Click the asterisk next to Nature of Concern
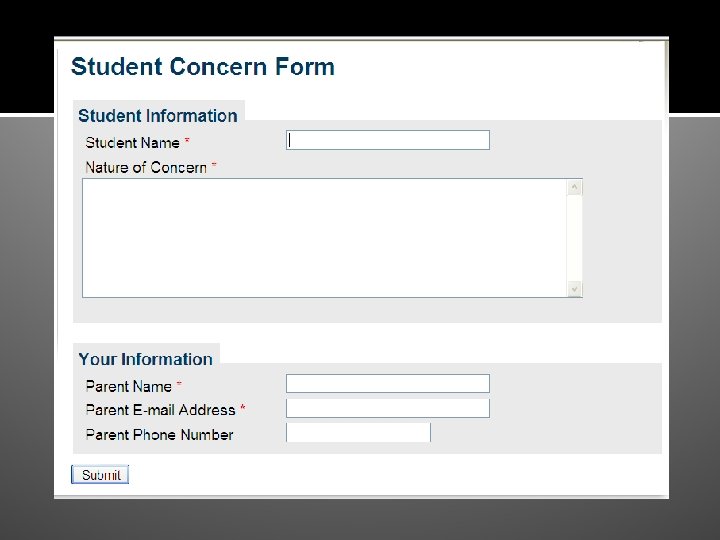The width and height of the screenshot is (720, 540). pyautogui.click(x=214, y=166)
